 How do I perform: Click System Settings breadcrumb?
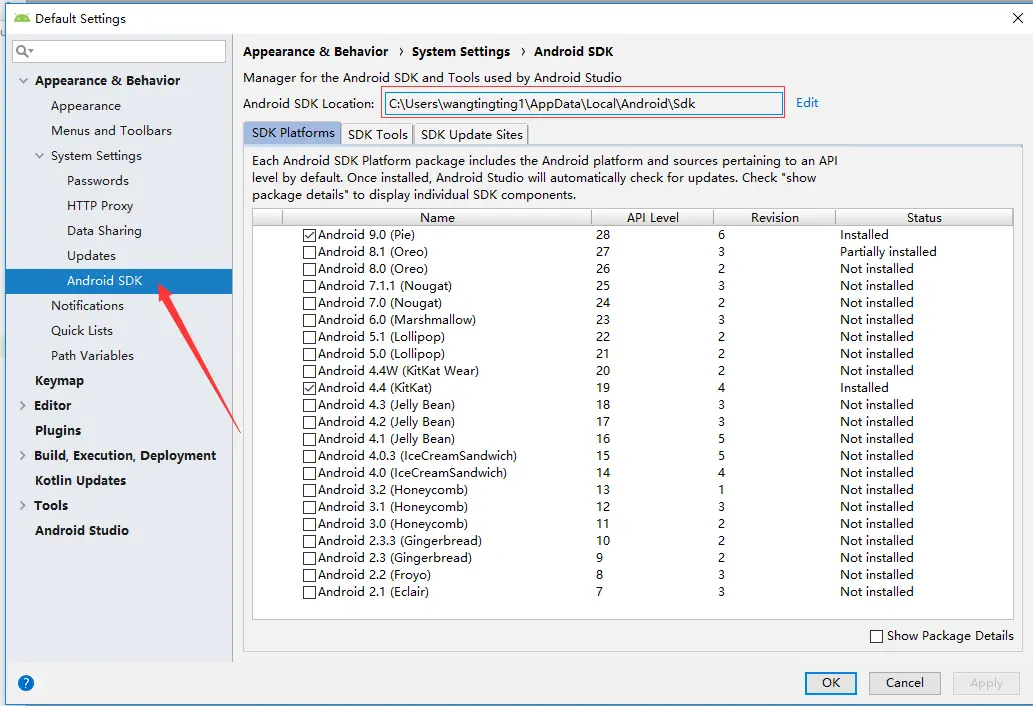coord(461,51)
